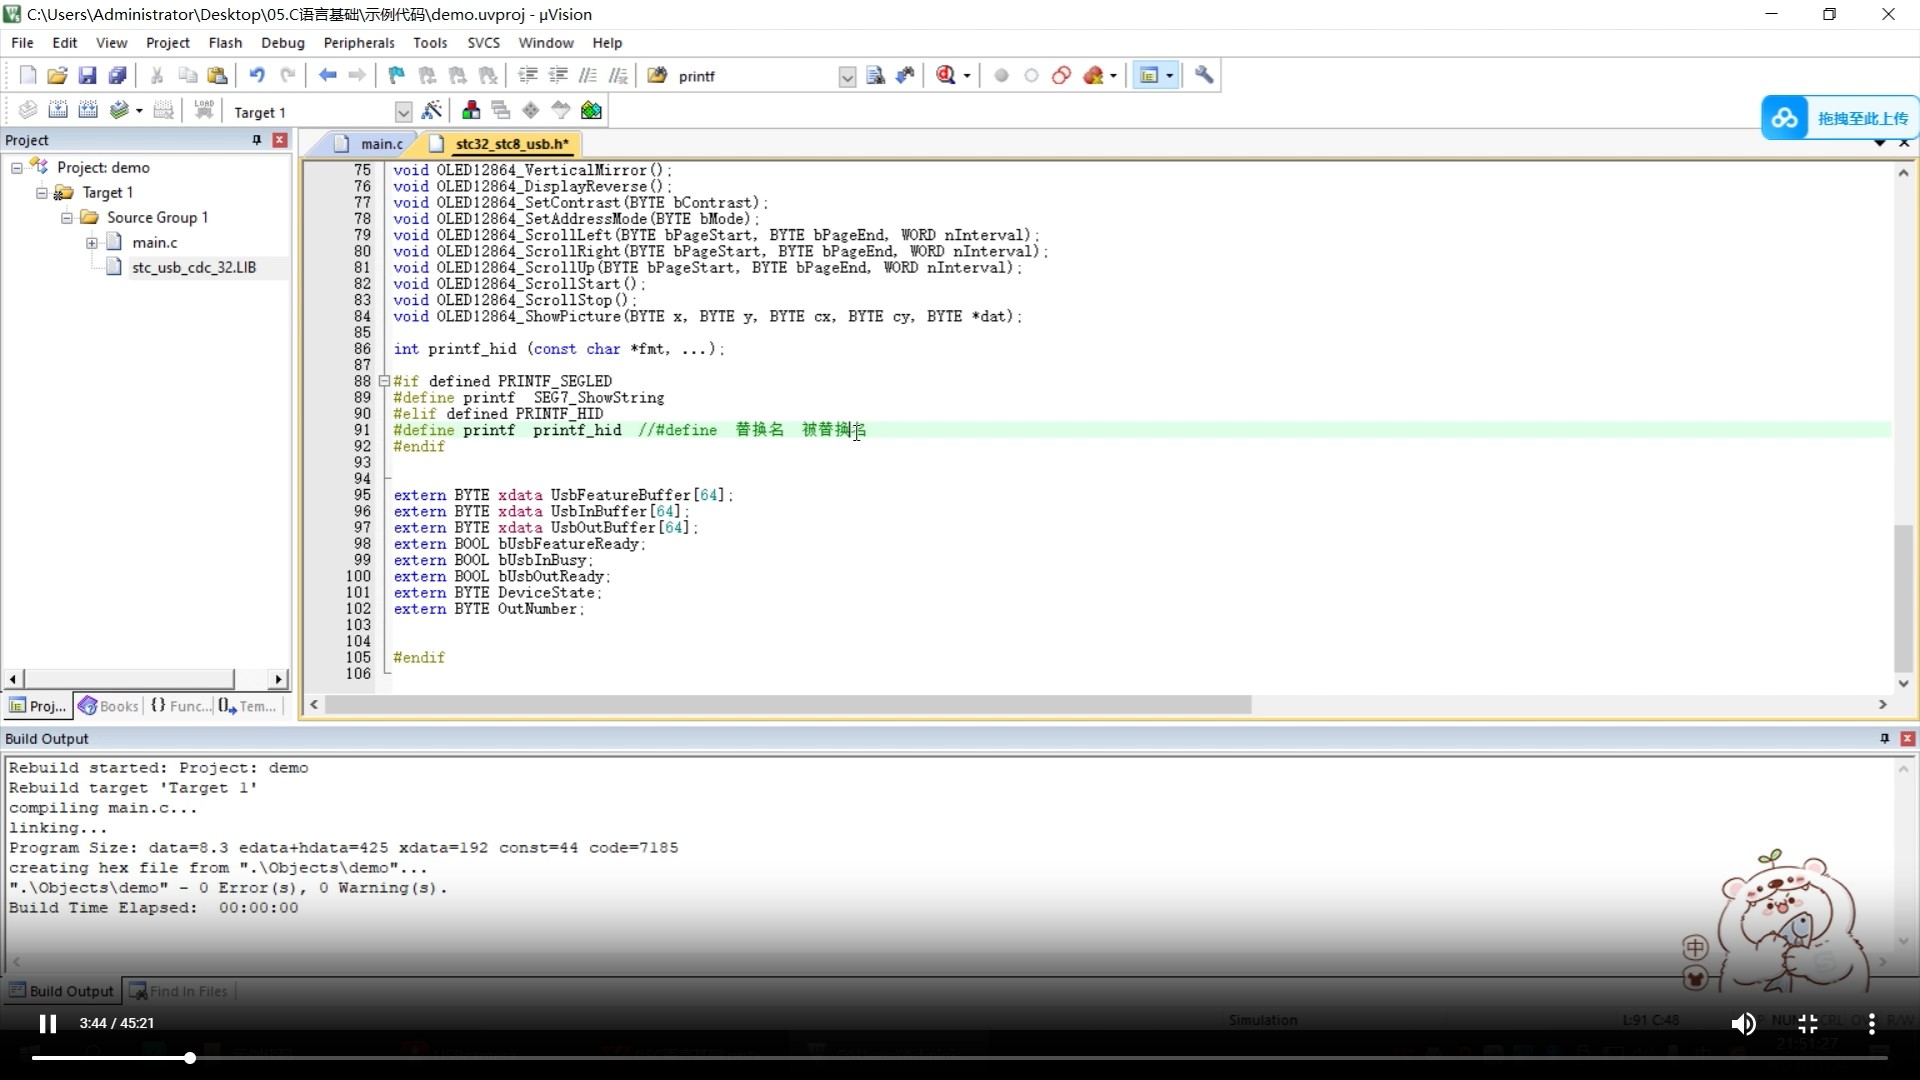Switch to the main.c tab
1920x1080 pixels.
[x=381, y=144]
